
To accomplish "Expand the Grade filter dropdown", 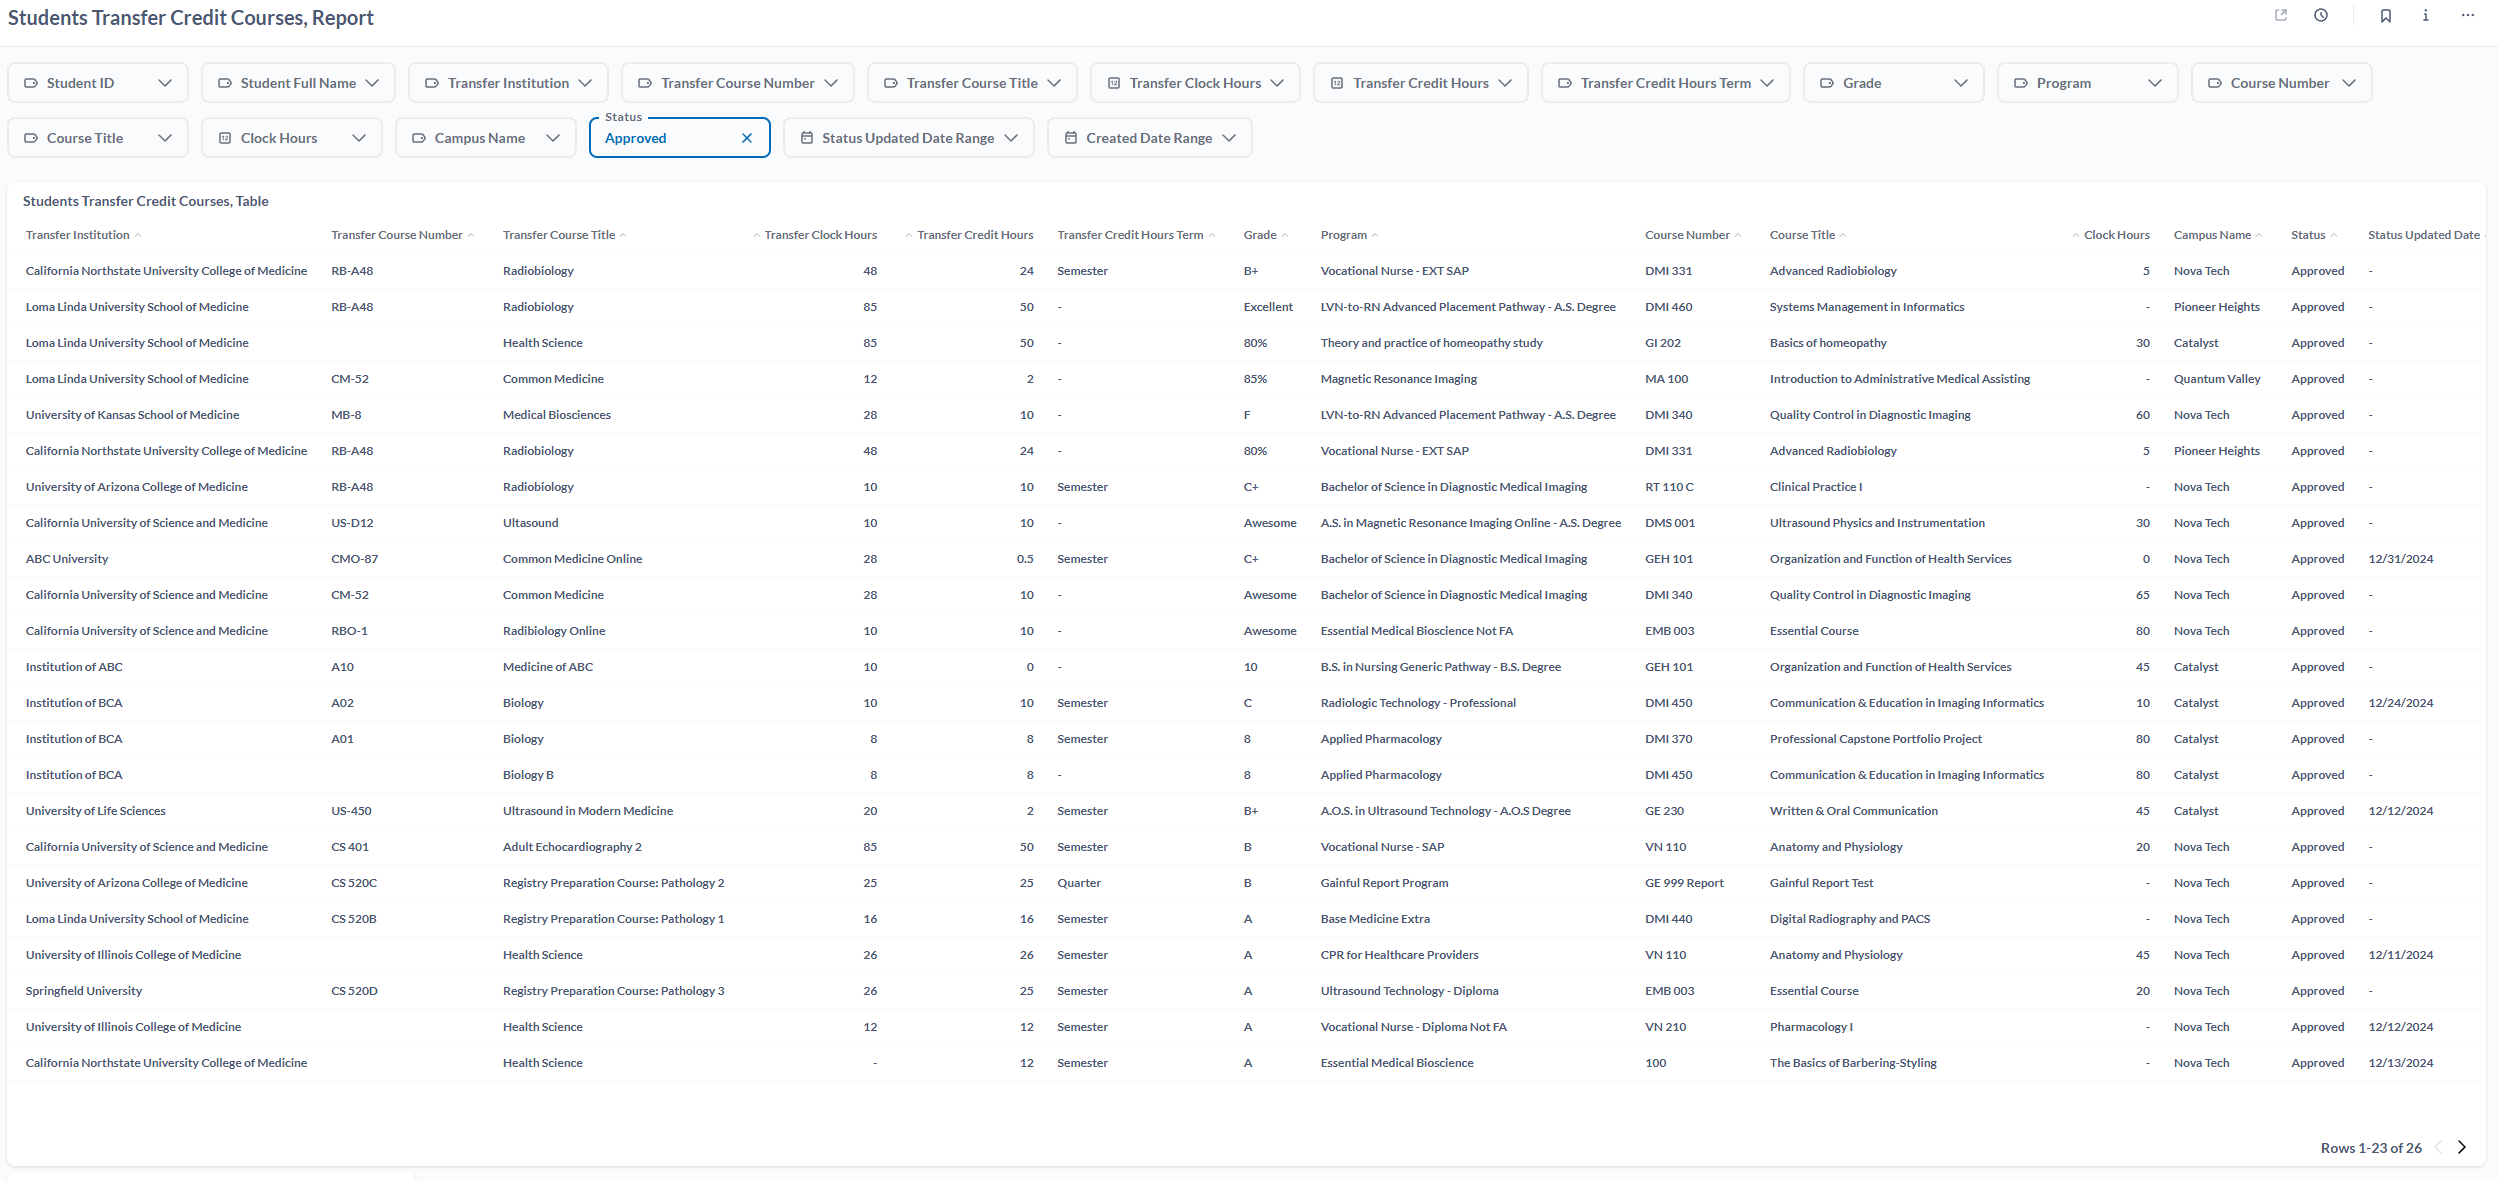I will coord(1960,83).
